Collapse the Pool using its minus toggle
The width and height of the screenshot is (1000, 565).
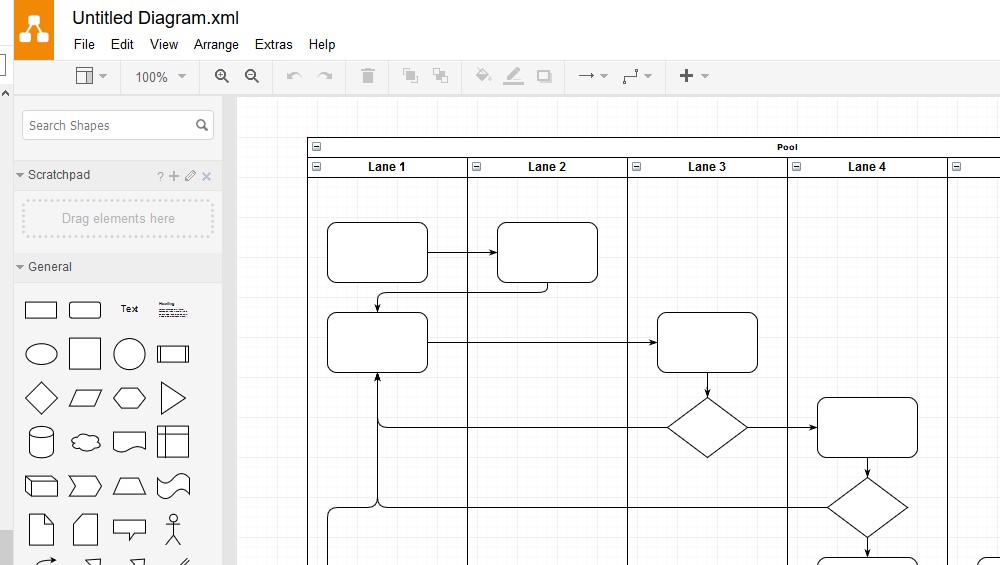pyautogui.click(x=316, y=147)
